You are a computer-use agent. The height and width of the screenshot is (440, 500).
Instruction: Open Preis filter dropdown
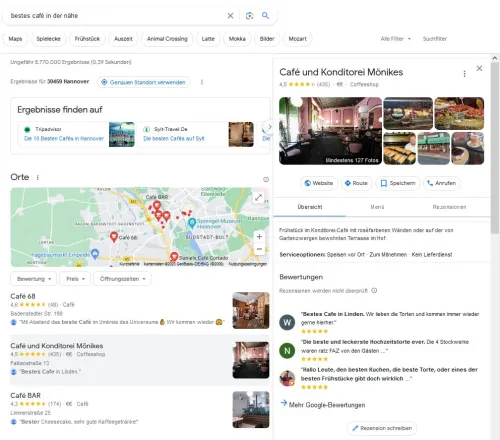[x=75, y=279]
